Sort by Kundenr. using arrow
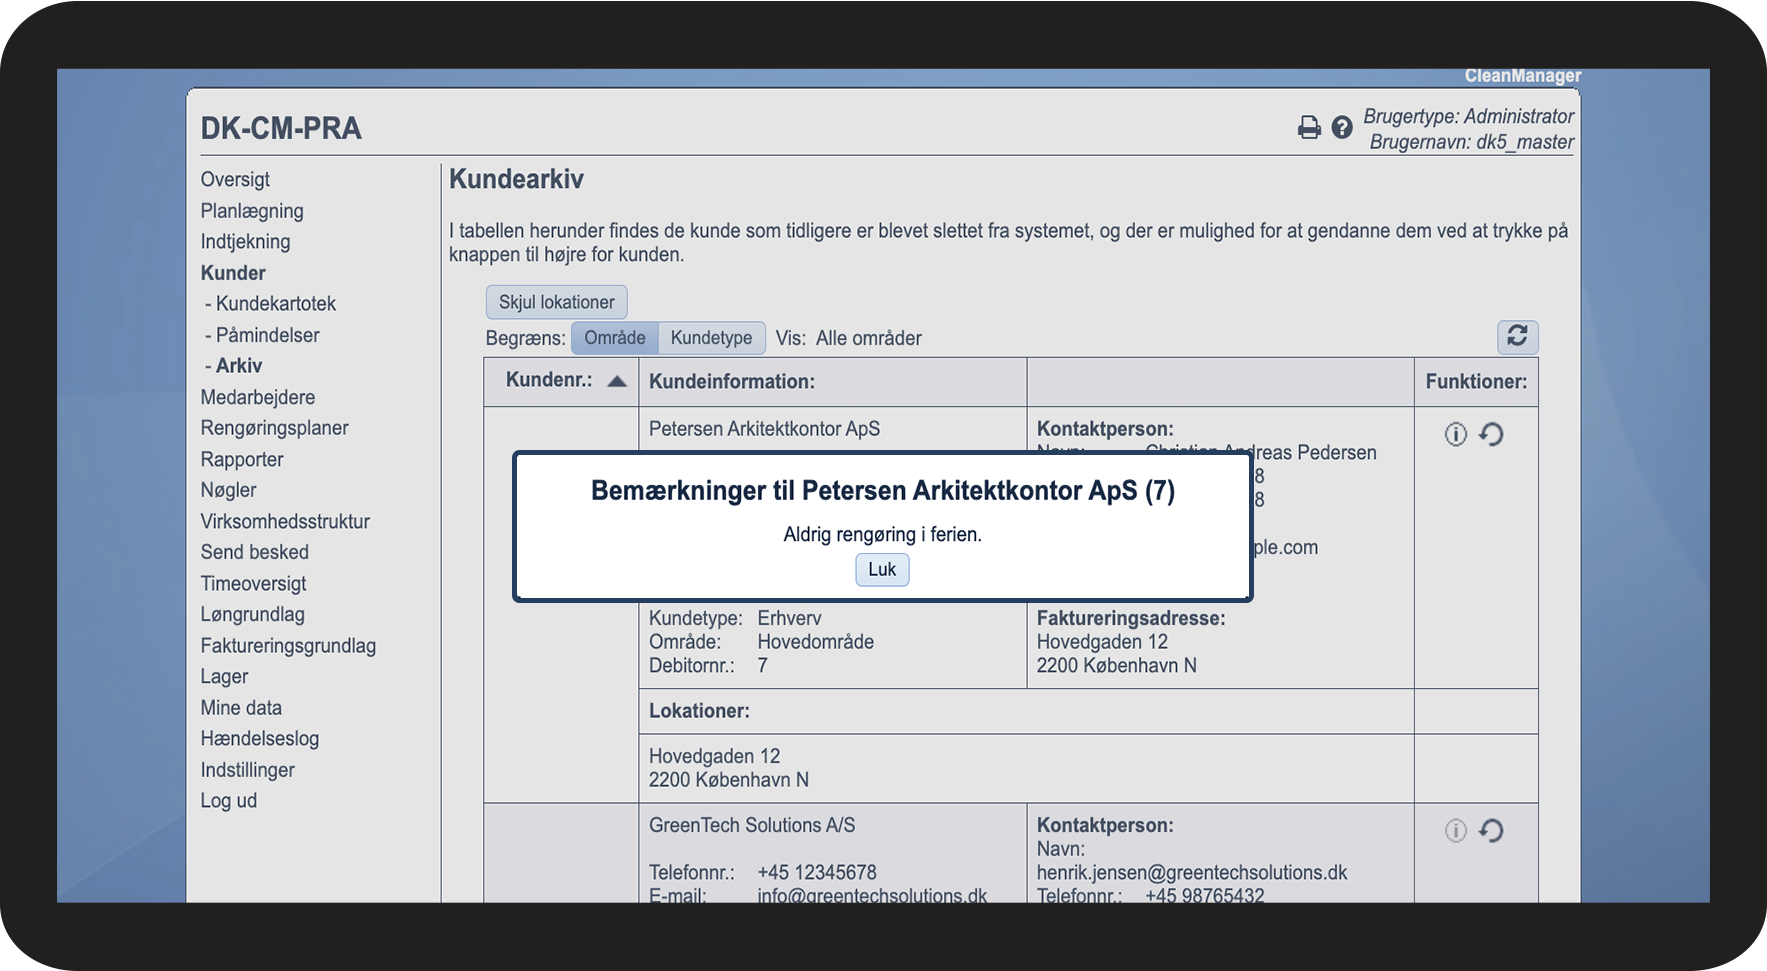This screenshot has width=1767, height=971. coord(617,381)
